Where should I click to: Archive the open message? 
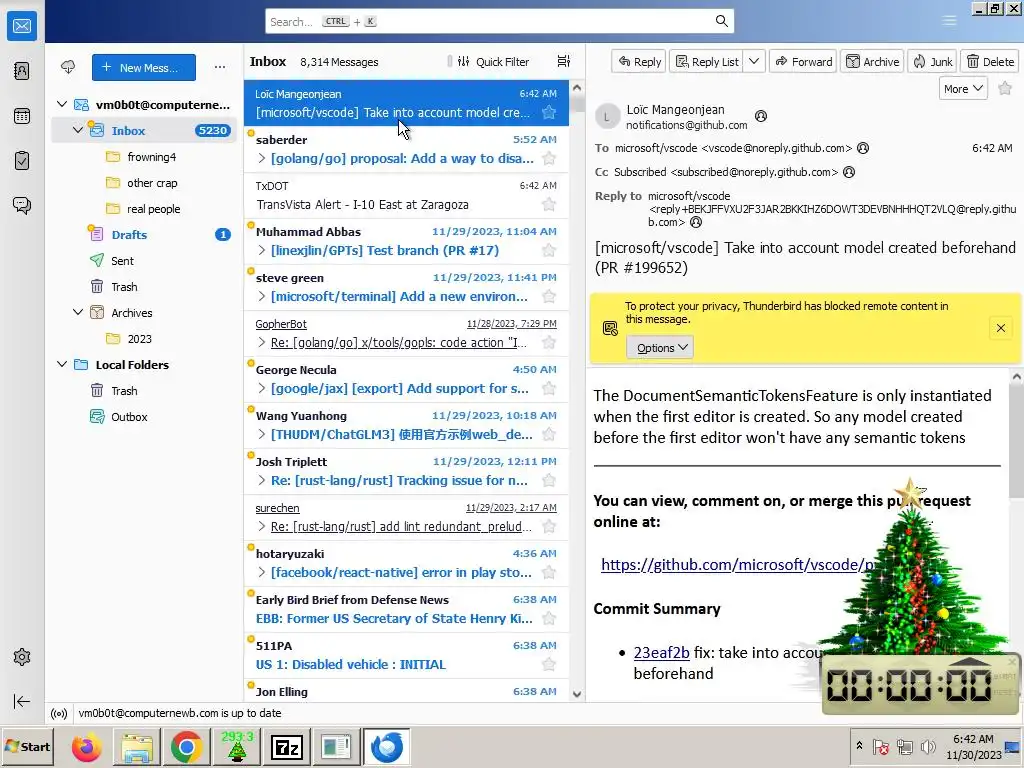872,61
